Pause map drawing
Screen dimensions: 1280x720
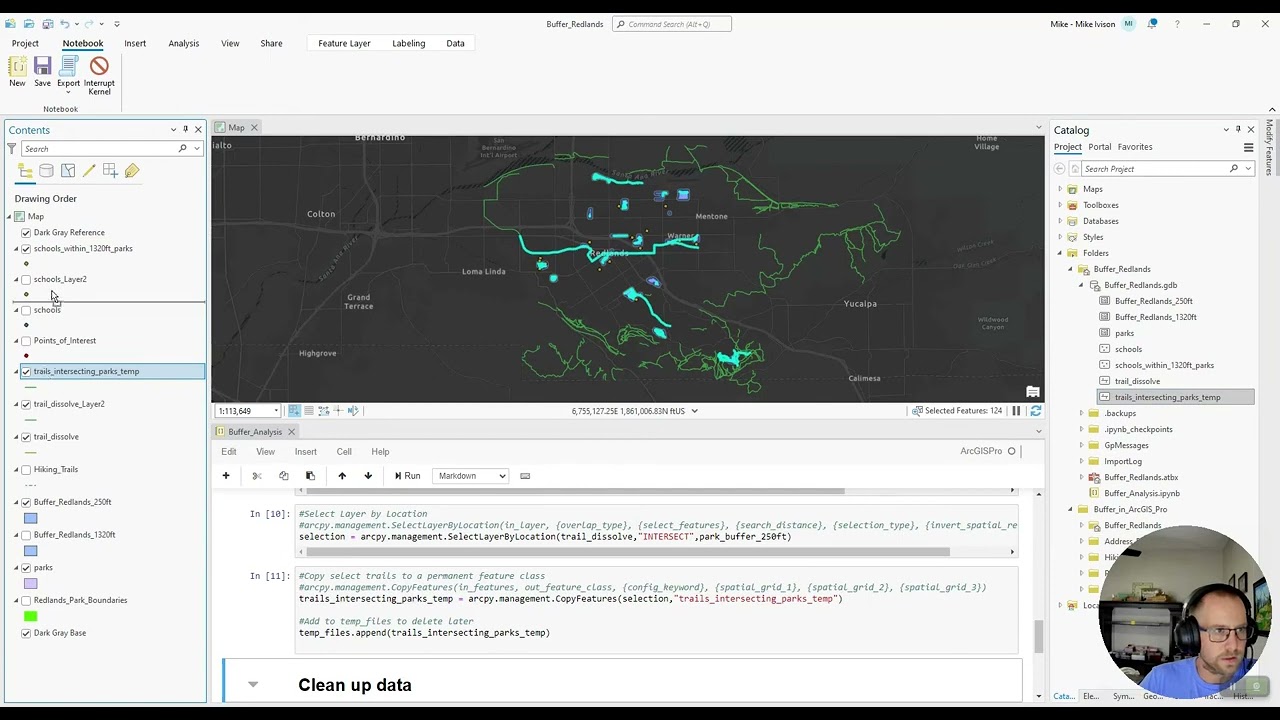point(1016,411)
